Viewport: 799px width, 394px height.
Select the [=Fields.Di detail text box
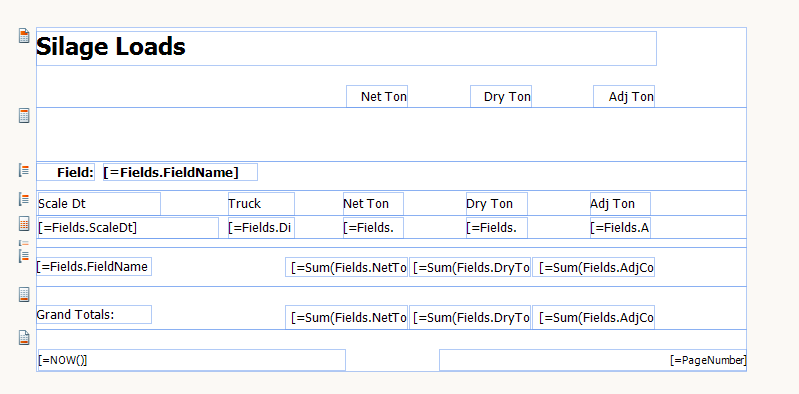tap(261, 228)
